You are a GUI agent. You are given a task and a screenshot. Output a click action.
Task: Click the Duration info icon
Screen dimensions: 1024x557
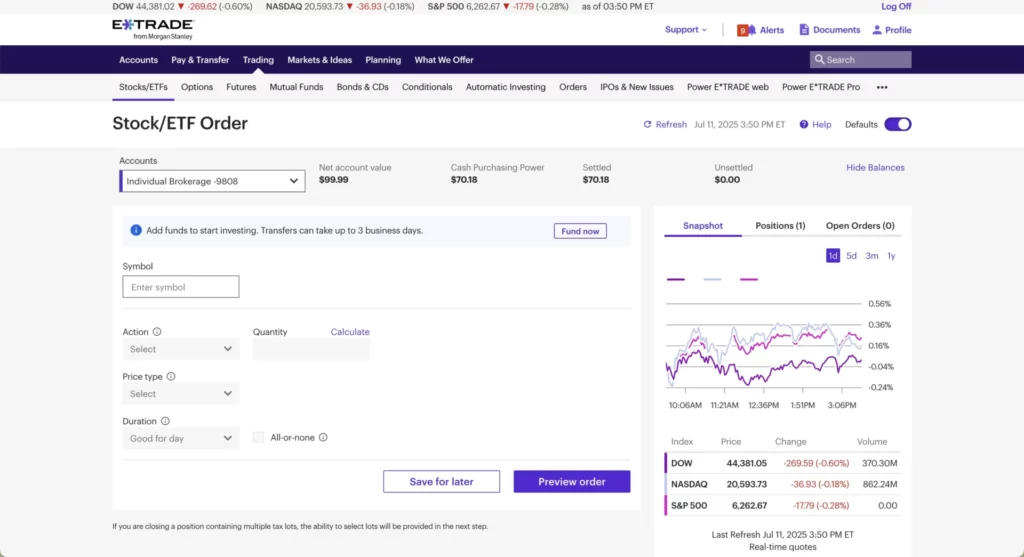click(x=165, y=421)
